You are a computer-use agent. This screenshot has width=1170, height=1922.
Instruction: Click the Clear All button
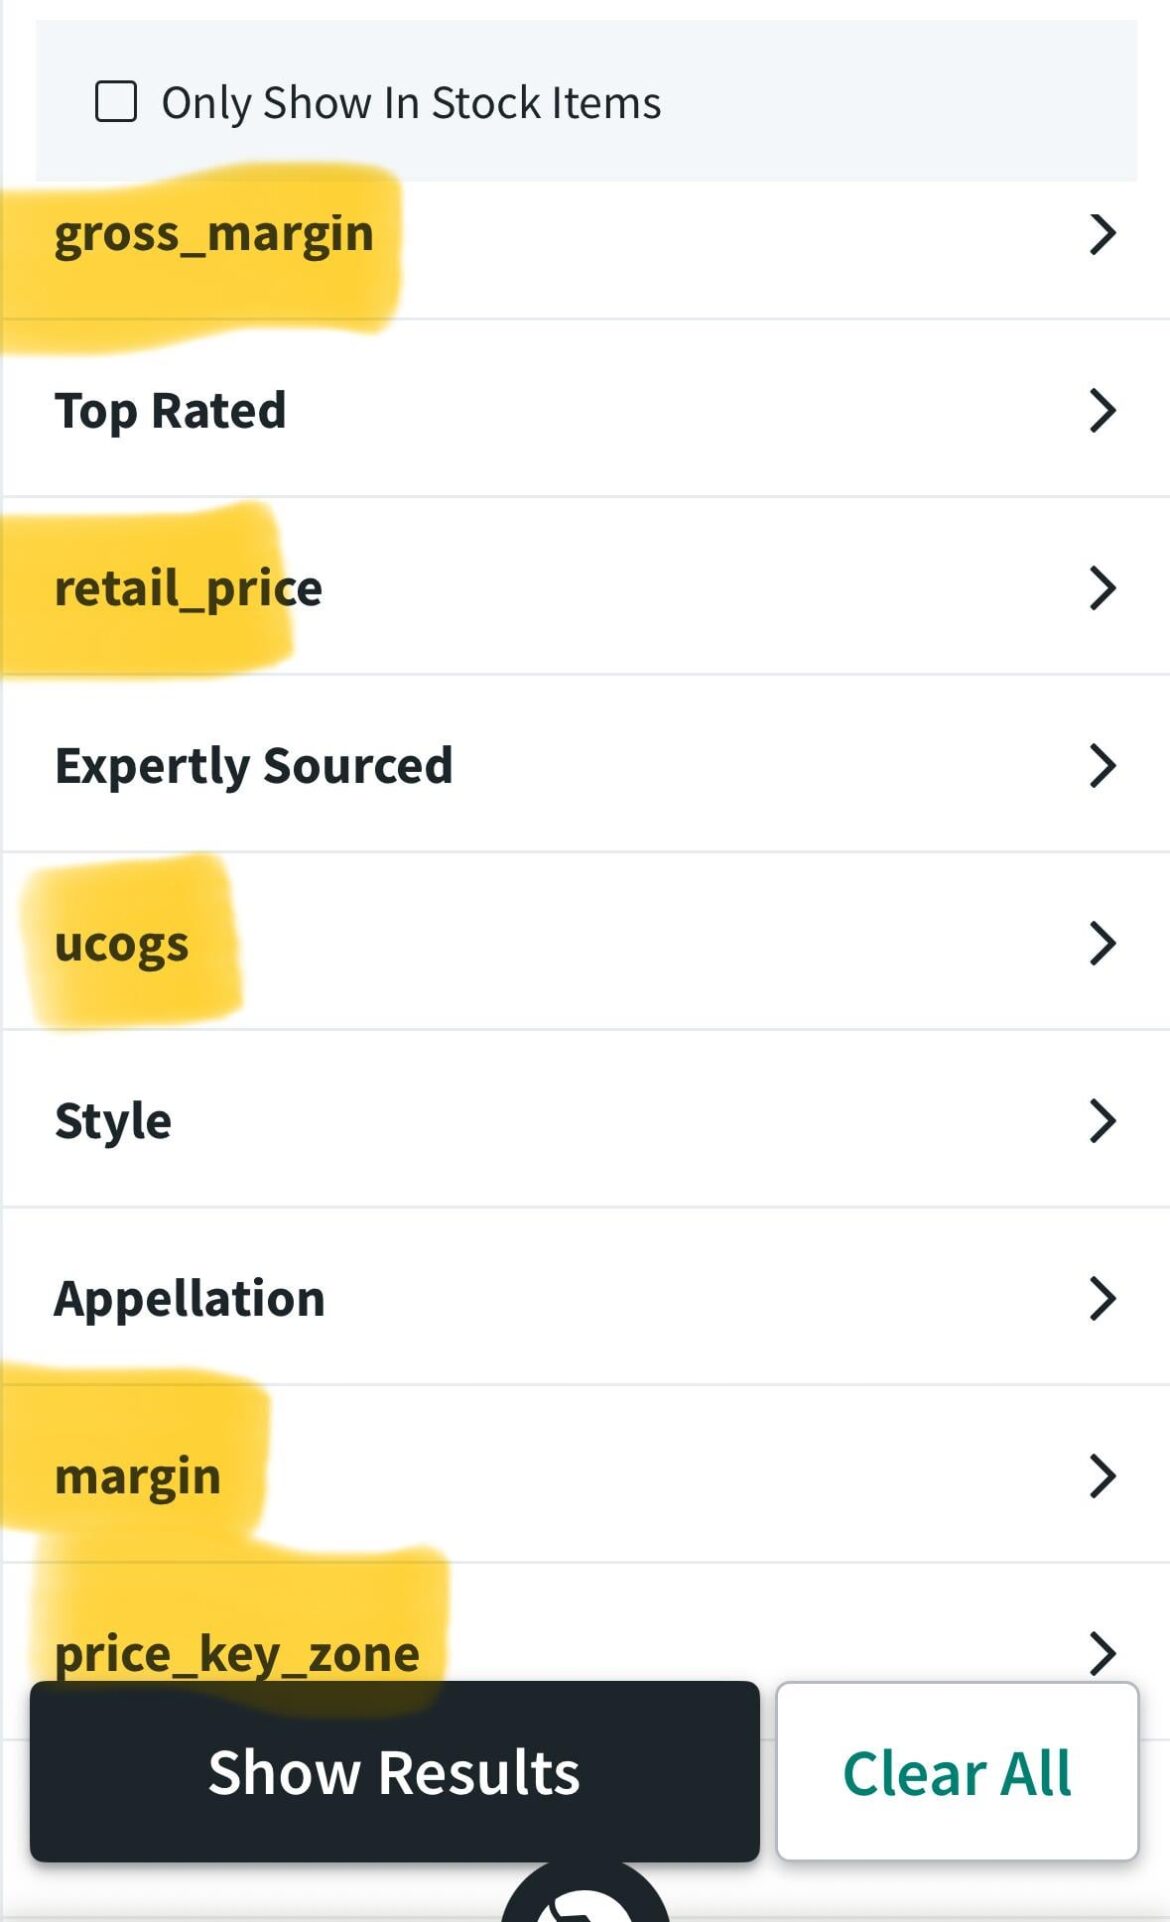click(x=957, y=1773)
